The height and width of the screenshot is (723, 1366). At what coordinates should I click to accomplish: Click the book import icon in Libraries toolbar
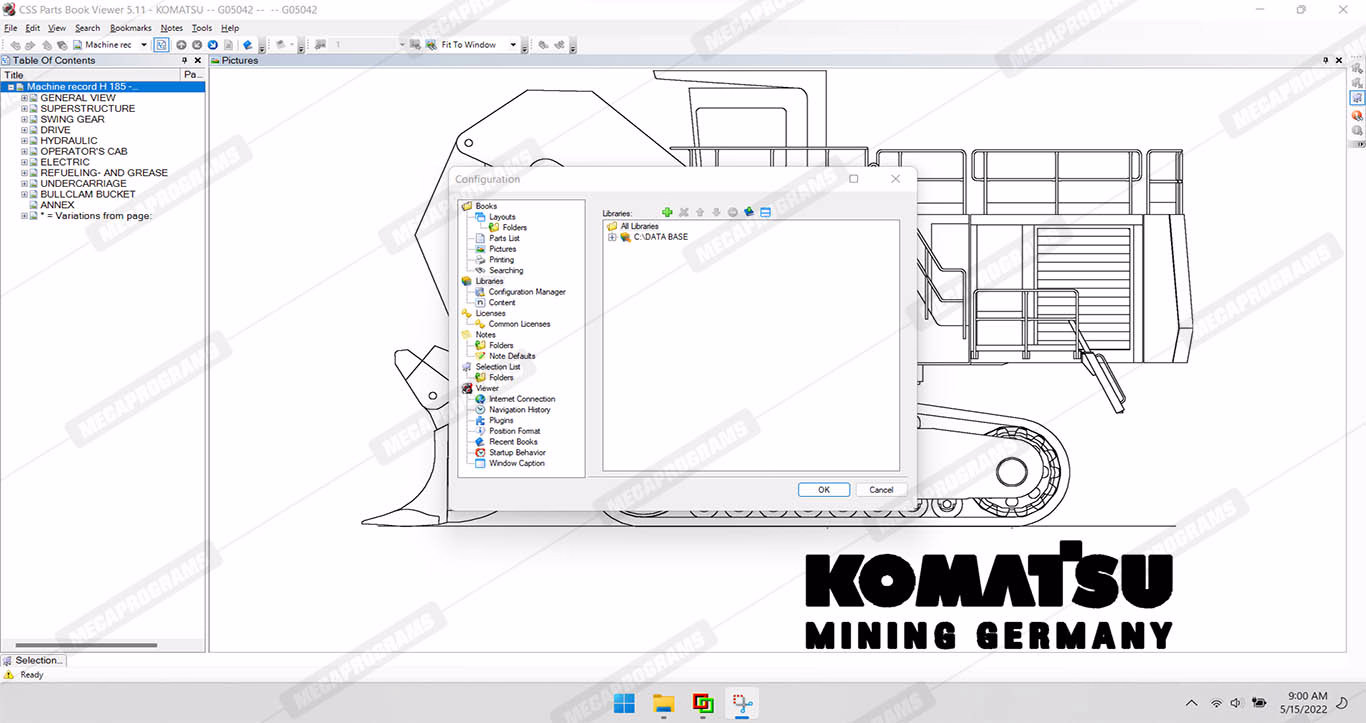tap(749, 212)
